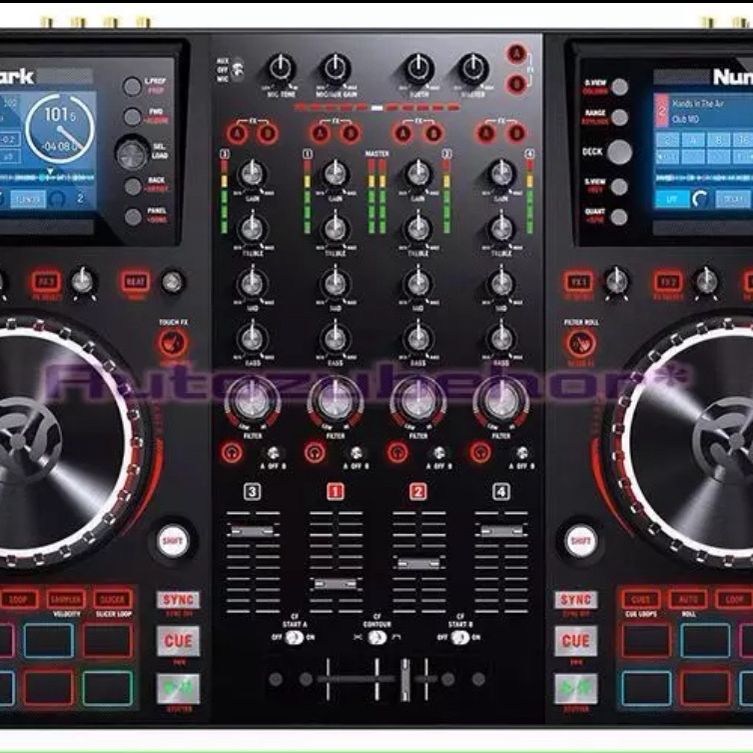Grab the channel 1 volume fader cap
Viewport: 753px width, 753px height.
(336, 583)
